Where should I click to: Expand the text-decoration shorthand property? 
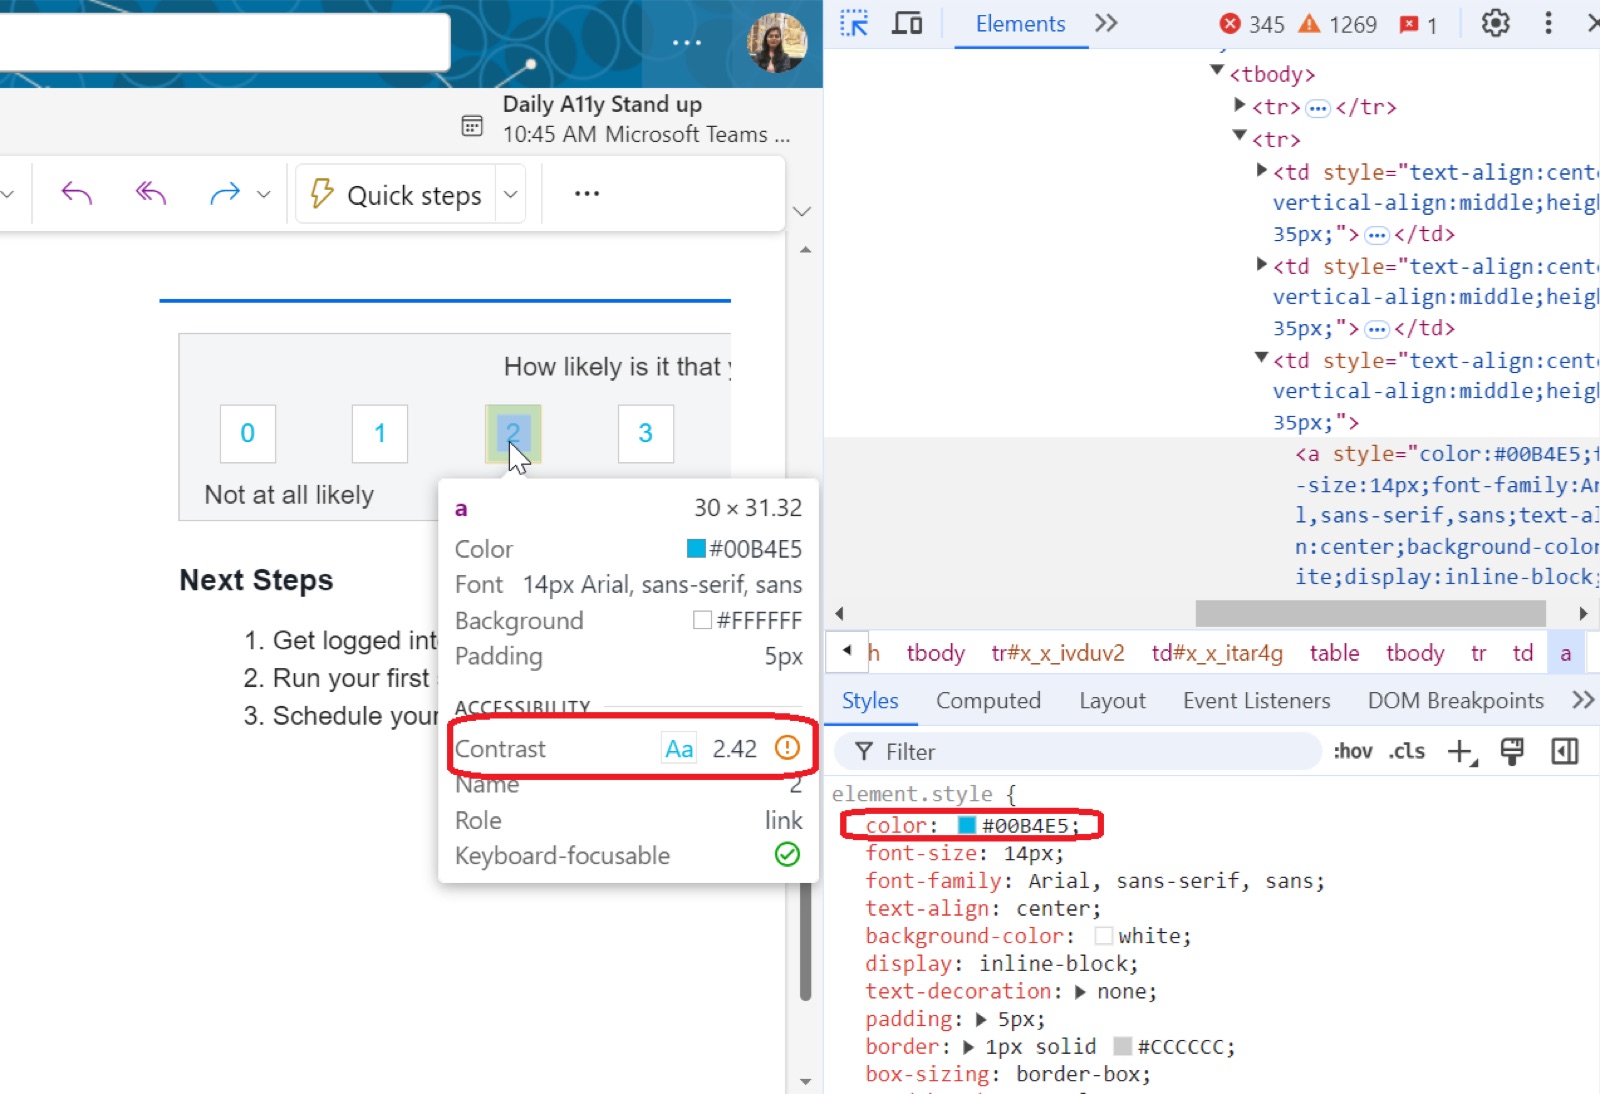coord(1080,992)
